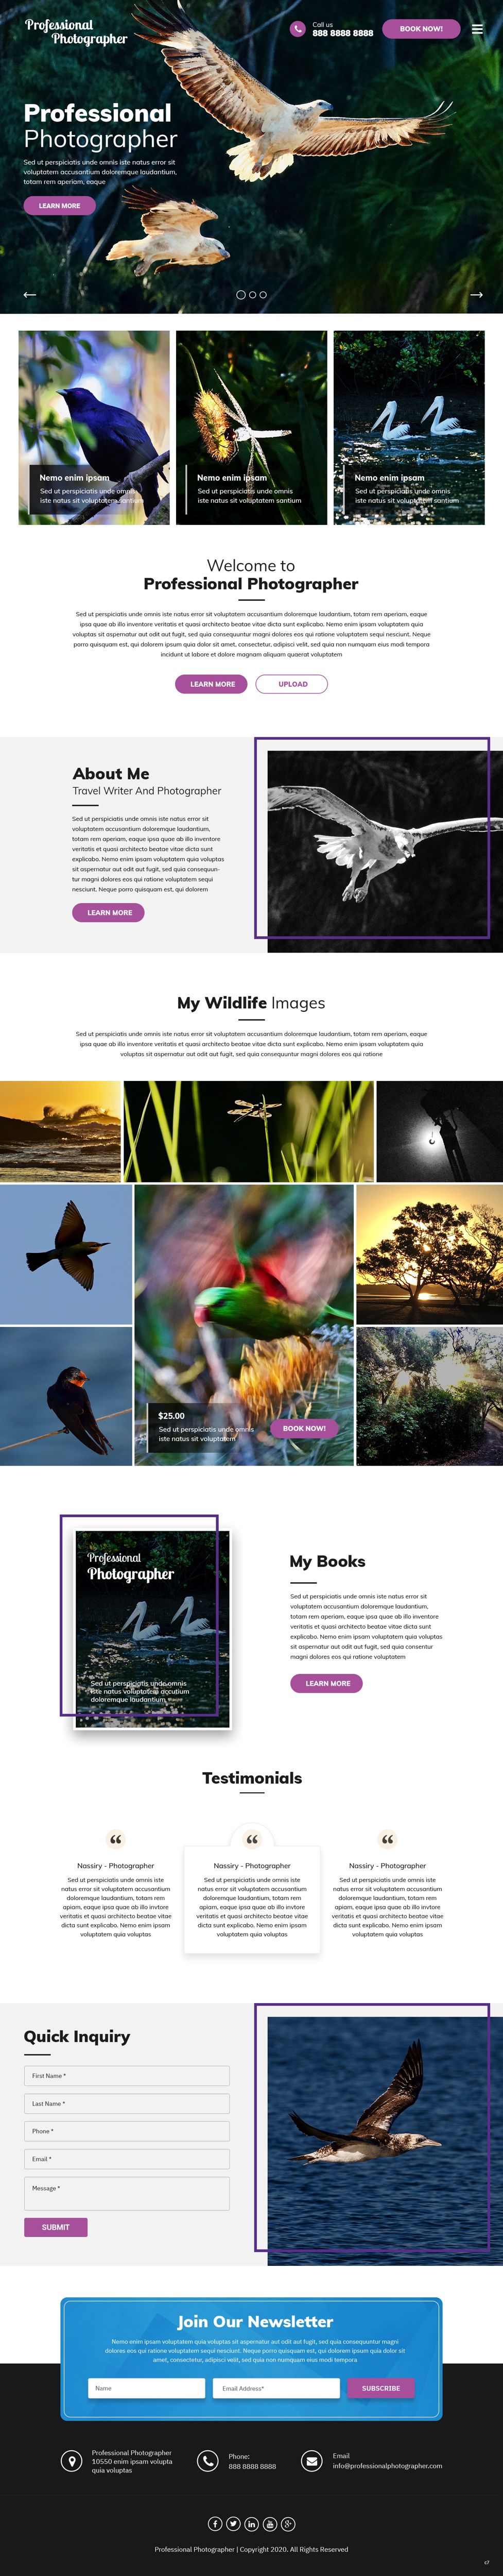Click the Quick Inquiry heading
Viewport: 503px width, 2576px height.
[77, 2036]
